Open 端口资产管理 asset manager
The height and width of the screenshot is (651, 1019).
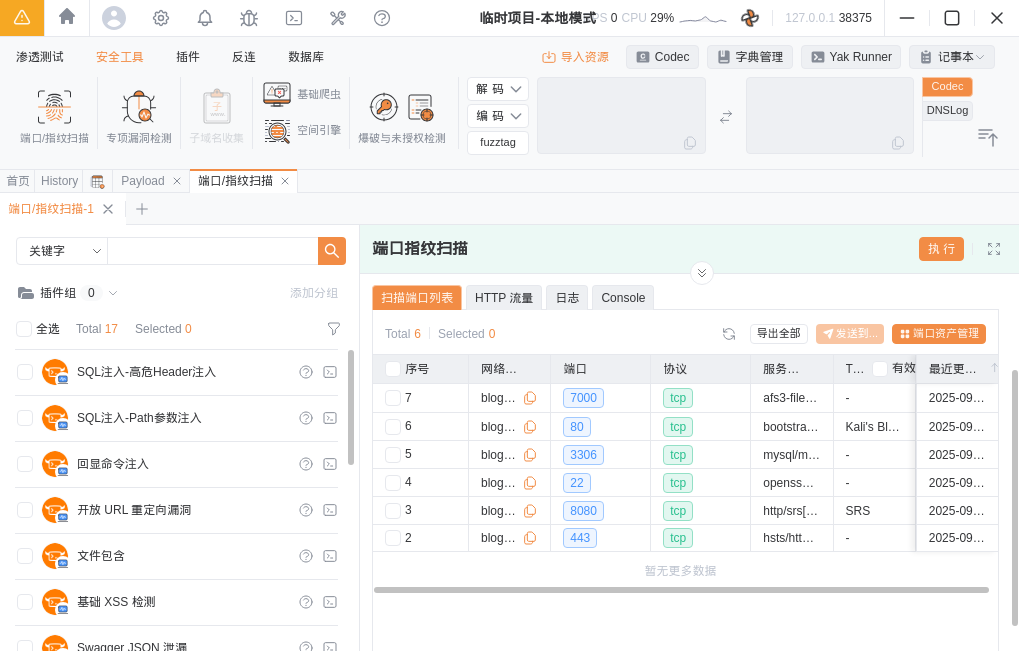tap(939, 334)
